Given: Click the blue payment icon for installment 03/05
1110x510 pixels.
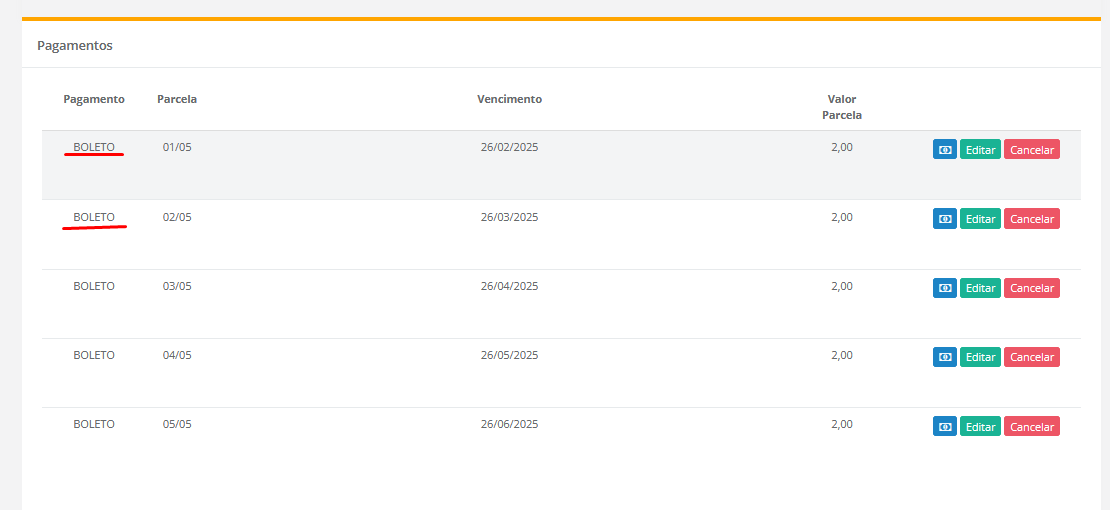Looking at the screenshot, I should pyautogui.click(x=944, y=288).
